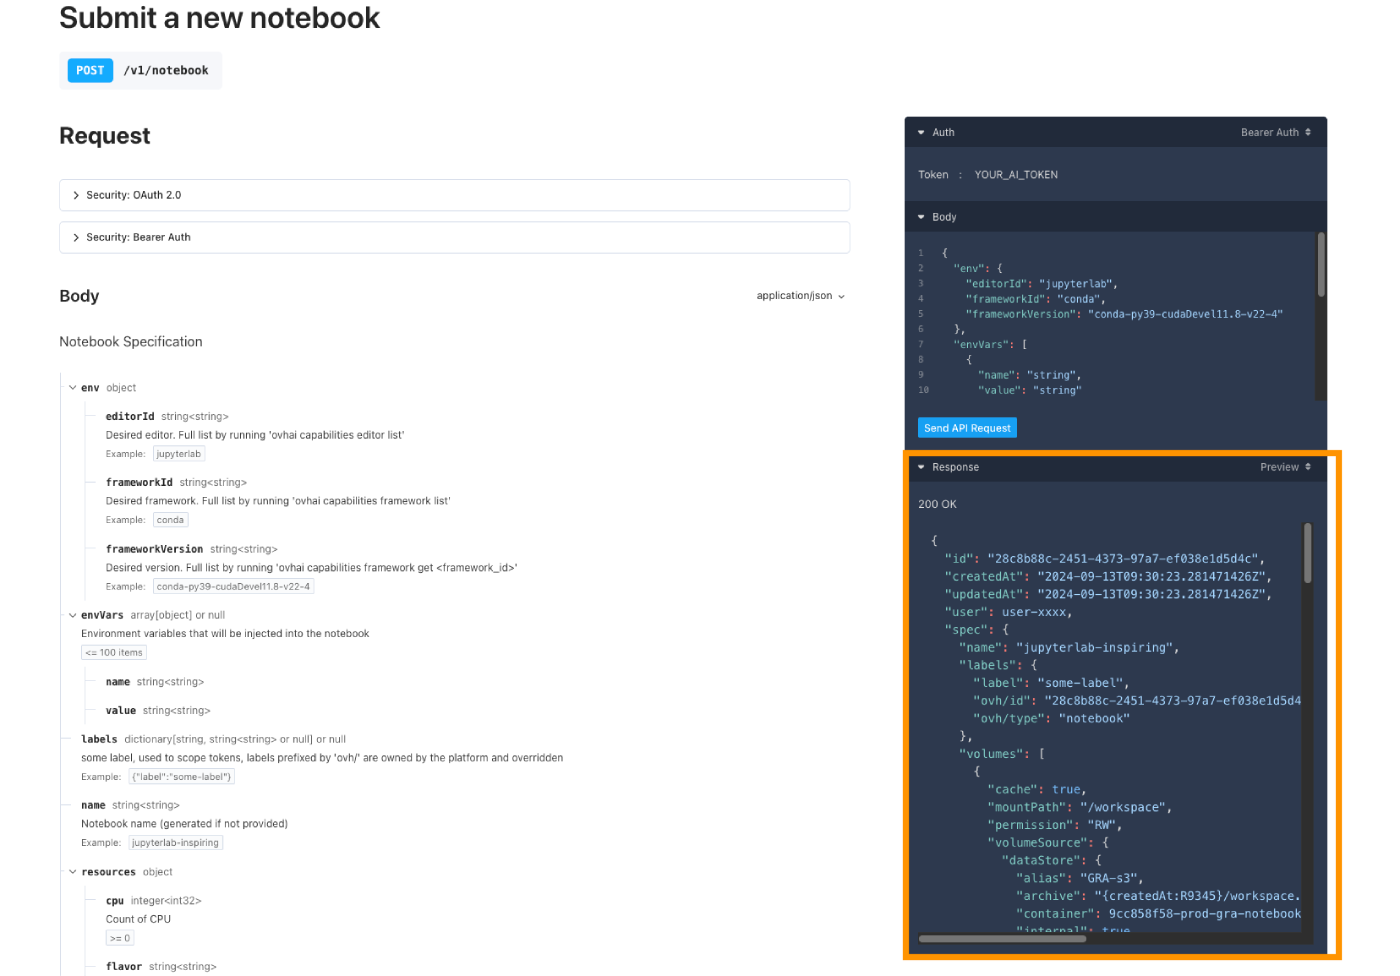
Task: Click the YOUR_AI_TOKEN token value
Action: click(1015, 174)
